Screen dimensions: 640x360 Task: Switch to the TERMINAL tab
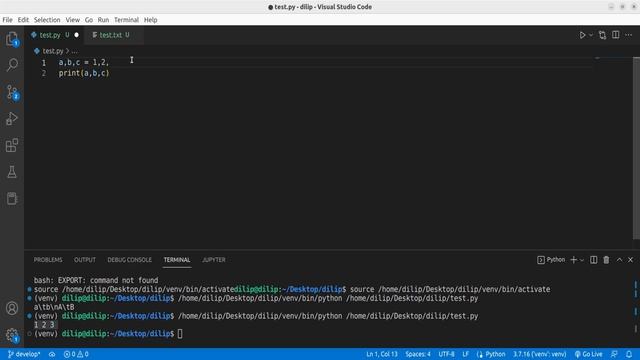point(177,260)
